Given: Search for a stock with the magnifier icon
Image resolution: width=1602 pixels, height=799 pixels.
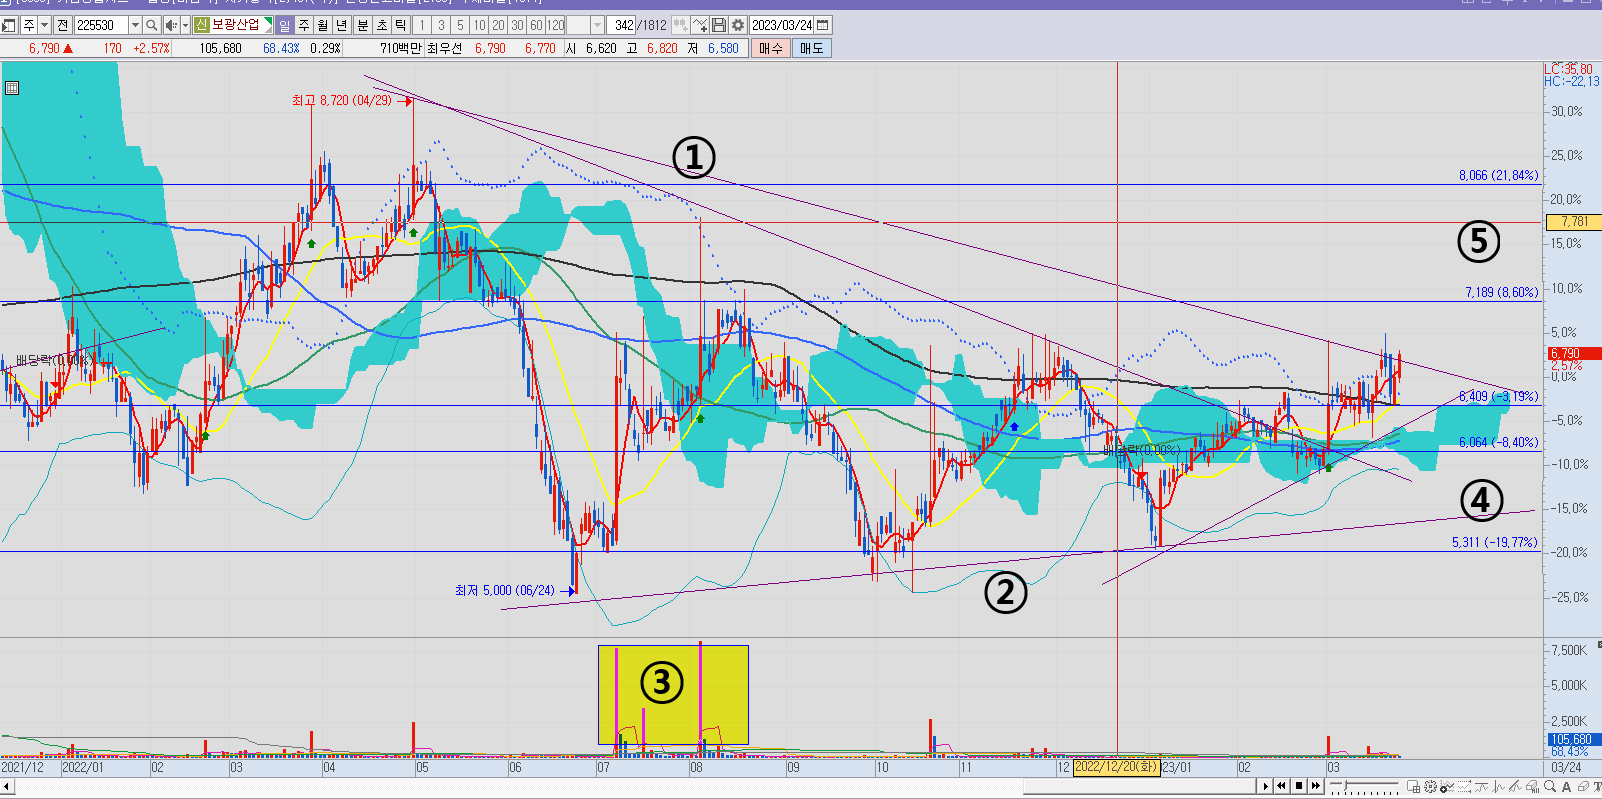Looking at the screenshot, I should (x=151, y=25).
